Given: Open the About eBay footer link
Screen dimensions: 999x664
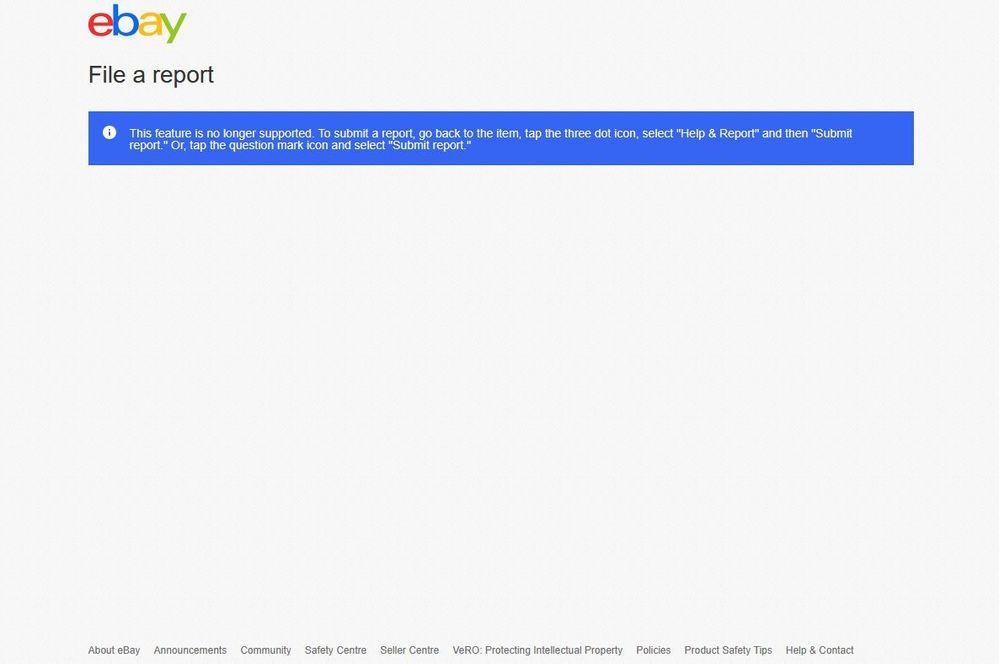Looking at the screenshot, I should 114,650.
